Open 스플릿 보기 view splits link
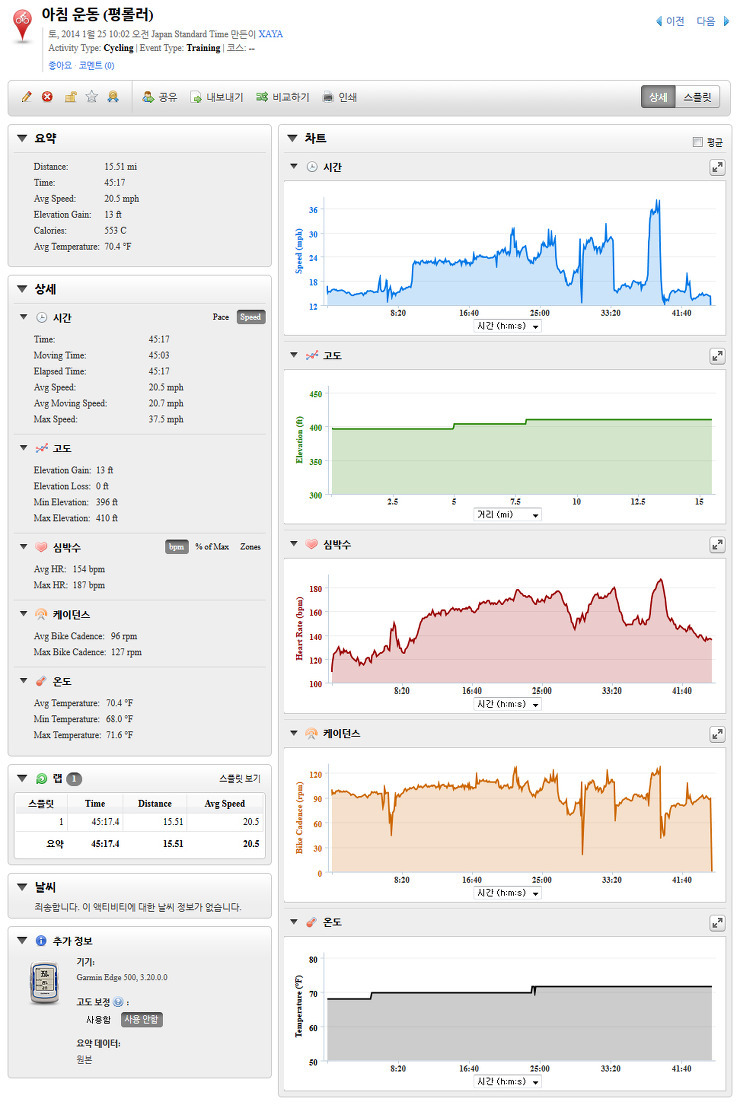Viewport: 740px width, 1105px height. pos(240,779)
